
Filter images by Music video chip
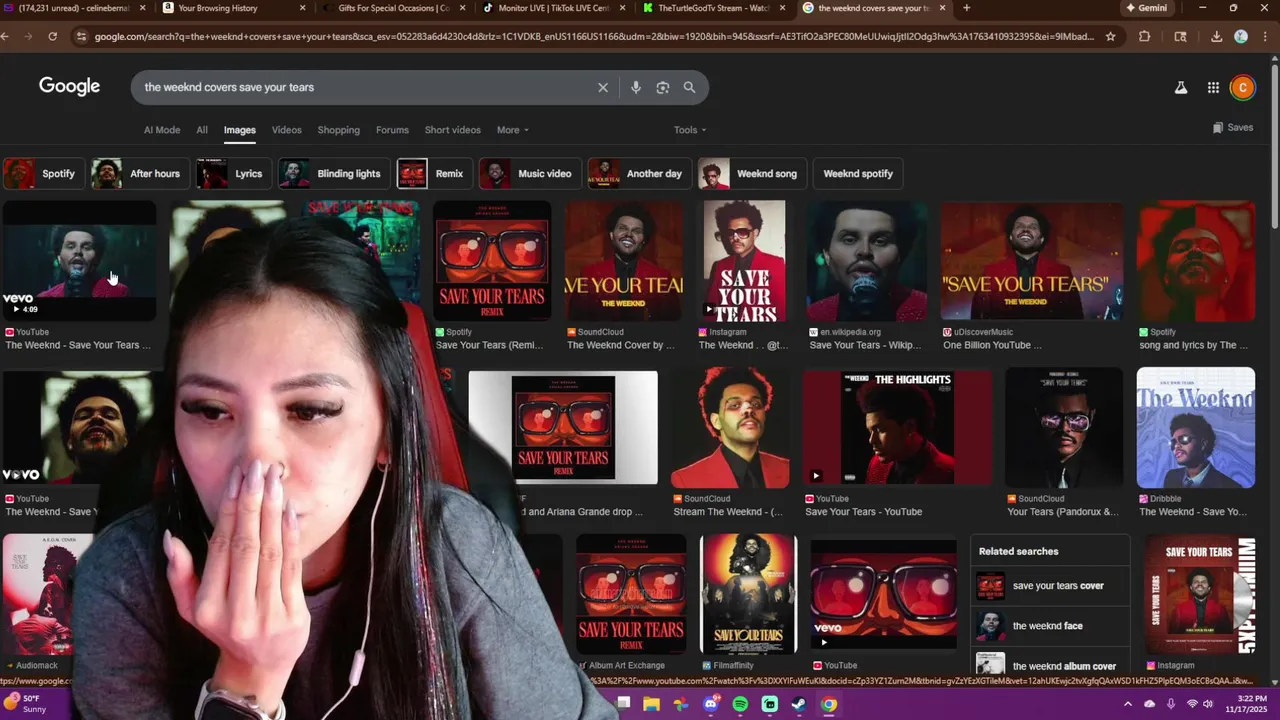528,174
